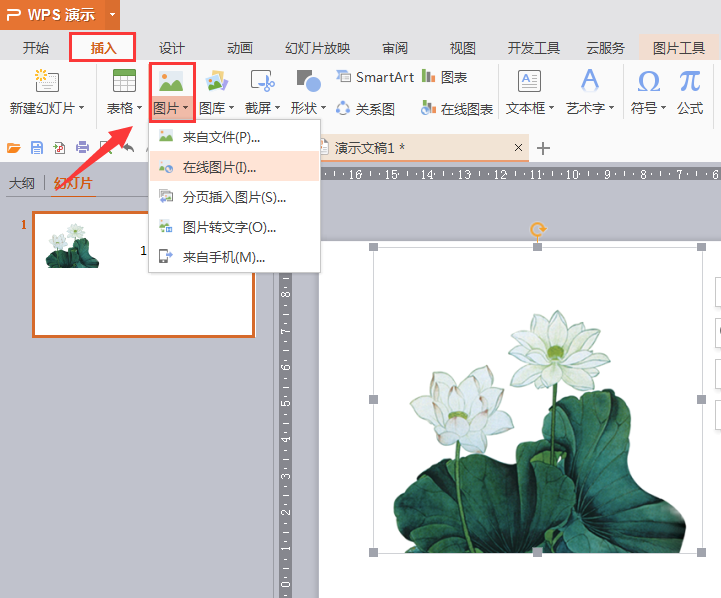Expand the 艺术字 dropdown arrow
The width and height of the screenshot is (721, 598).
click(x=611, y=108)
